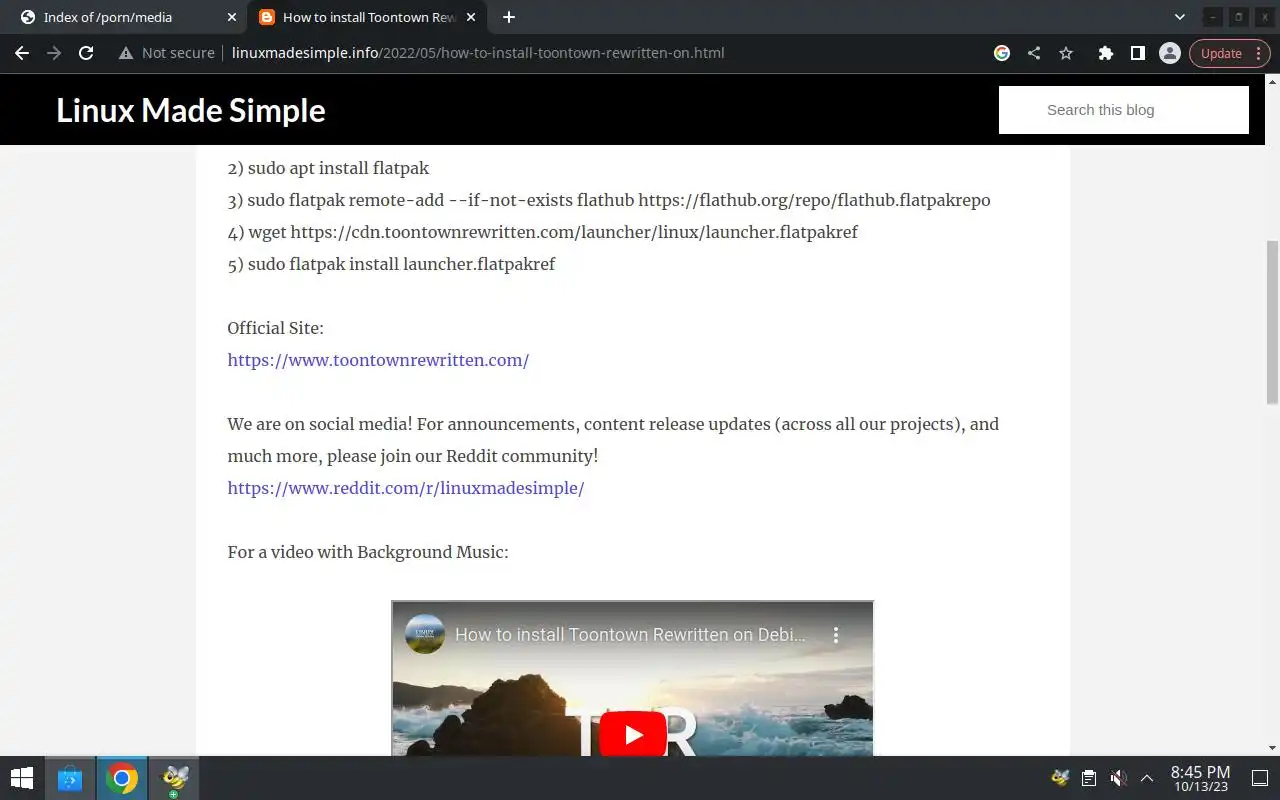Click the Update browser button
Screen dimensions: 1280x800
coord(1221,53)
